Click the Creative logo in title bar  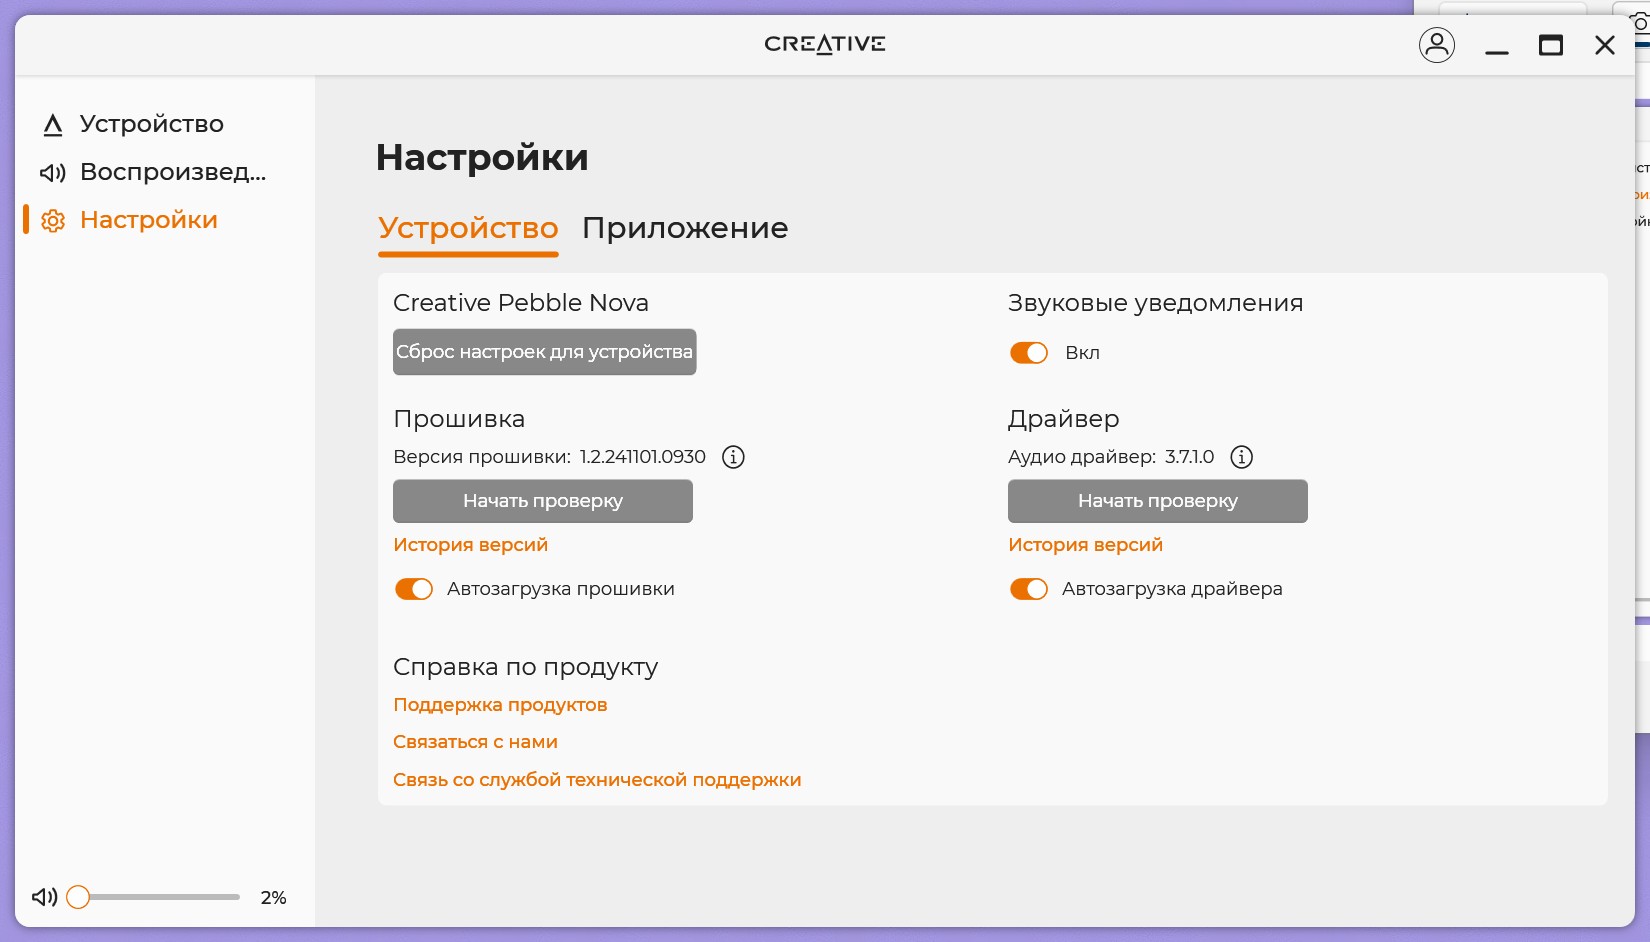pyautogui.click(x=825, y=44)
